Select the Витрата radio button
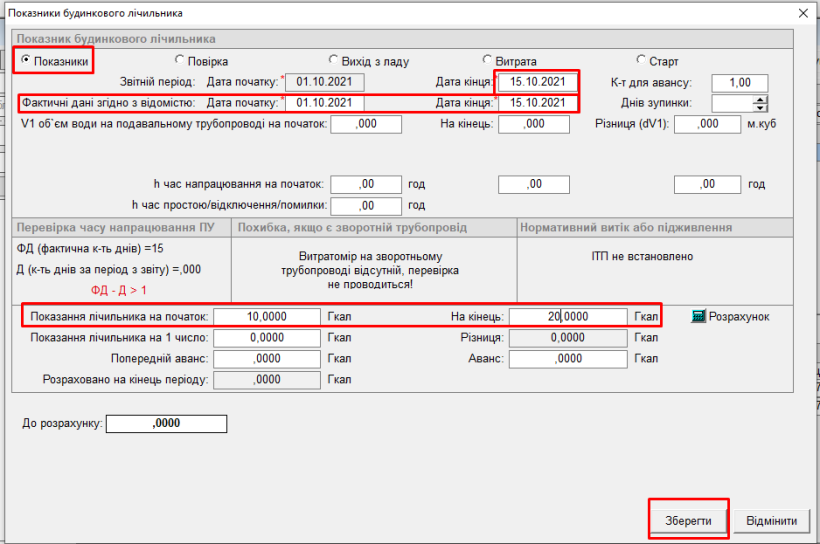The height and width of the screenshot is (544, 820). (487, 61)
